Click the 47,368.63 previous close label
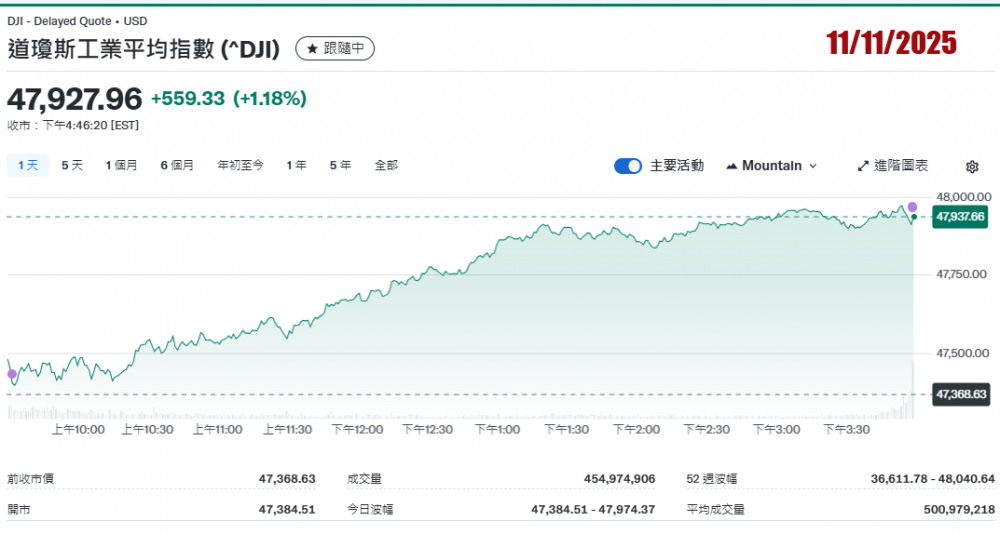Screen dimensions: 1000x534 point(960,394)
